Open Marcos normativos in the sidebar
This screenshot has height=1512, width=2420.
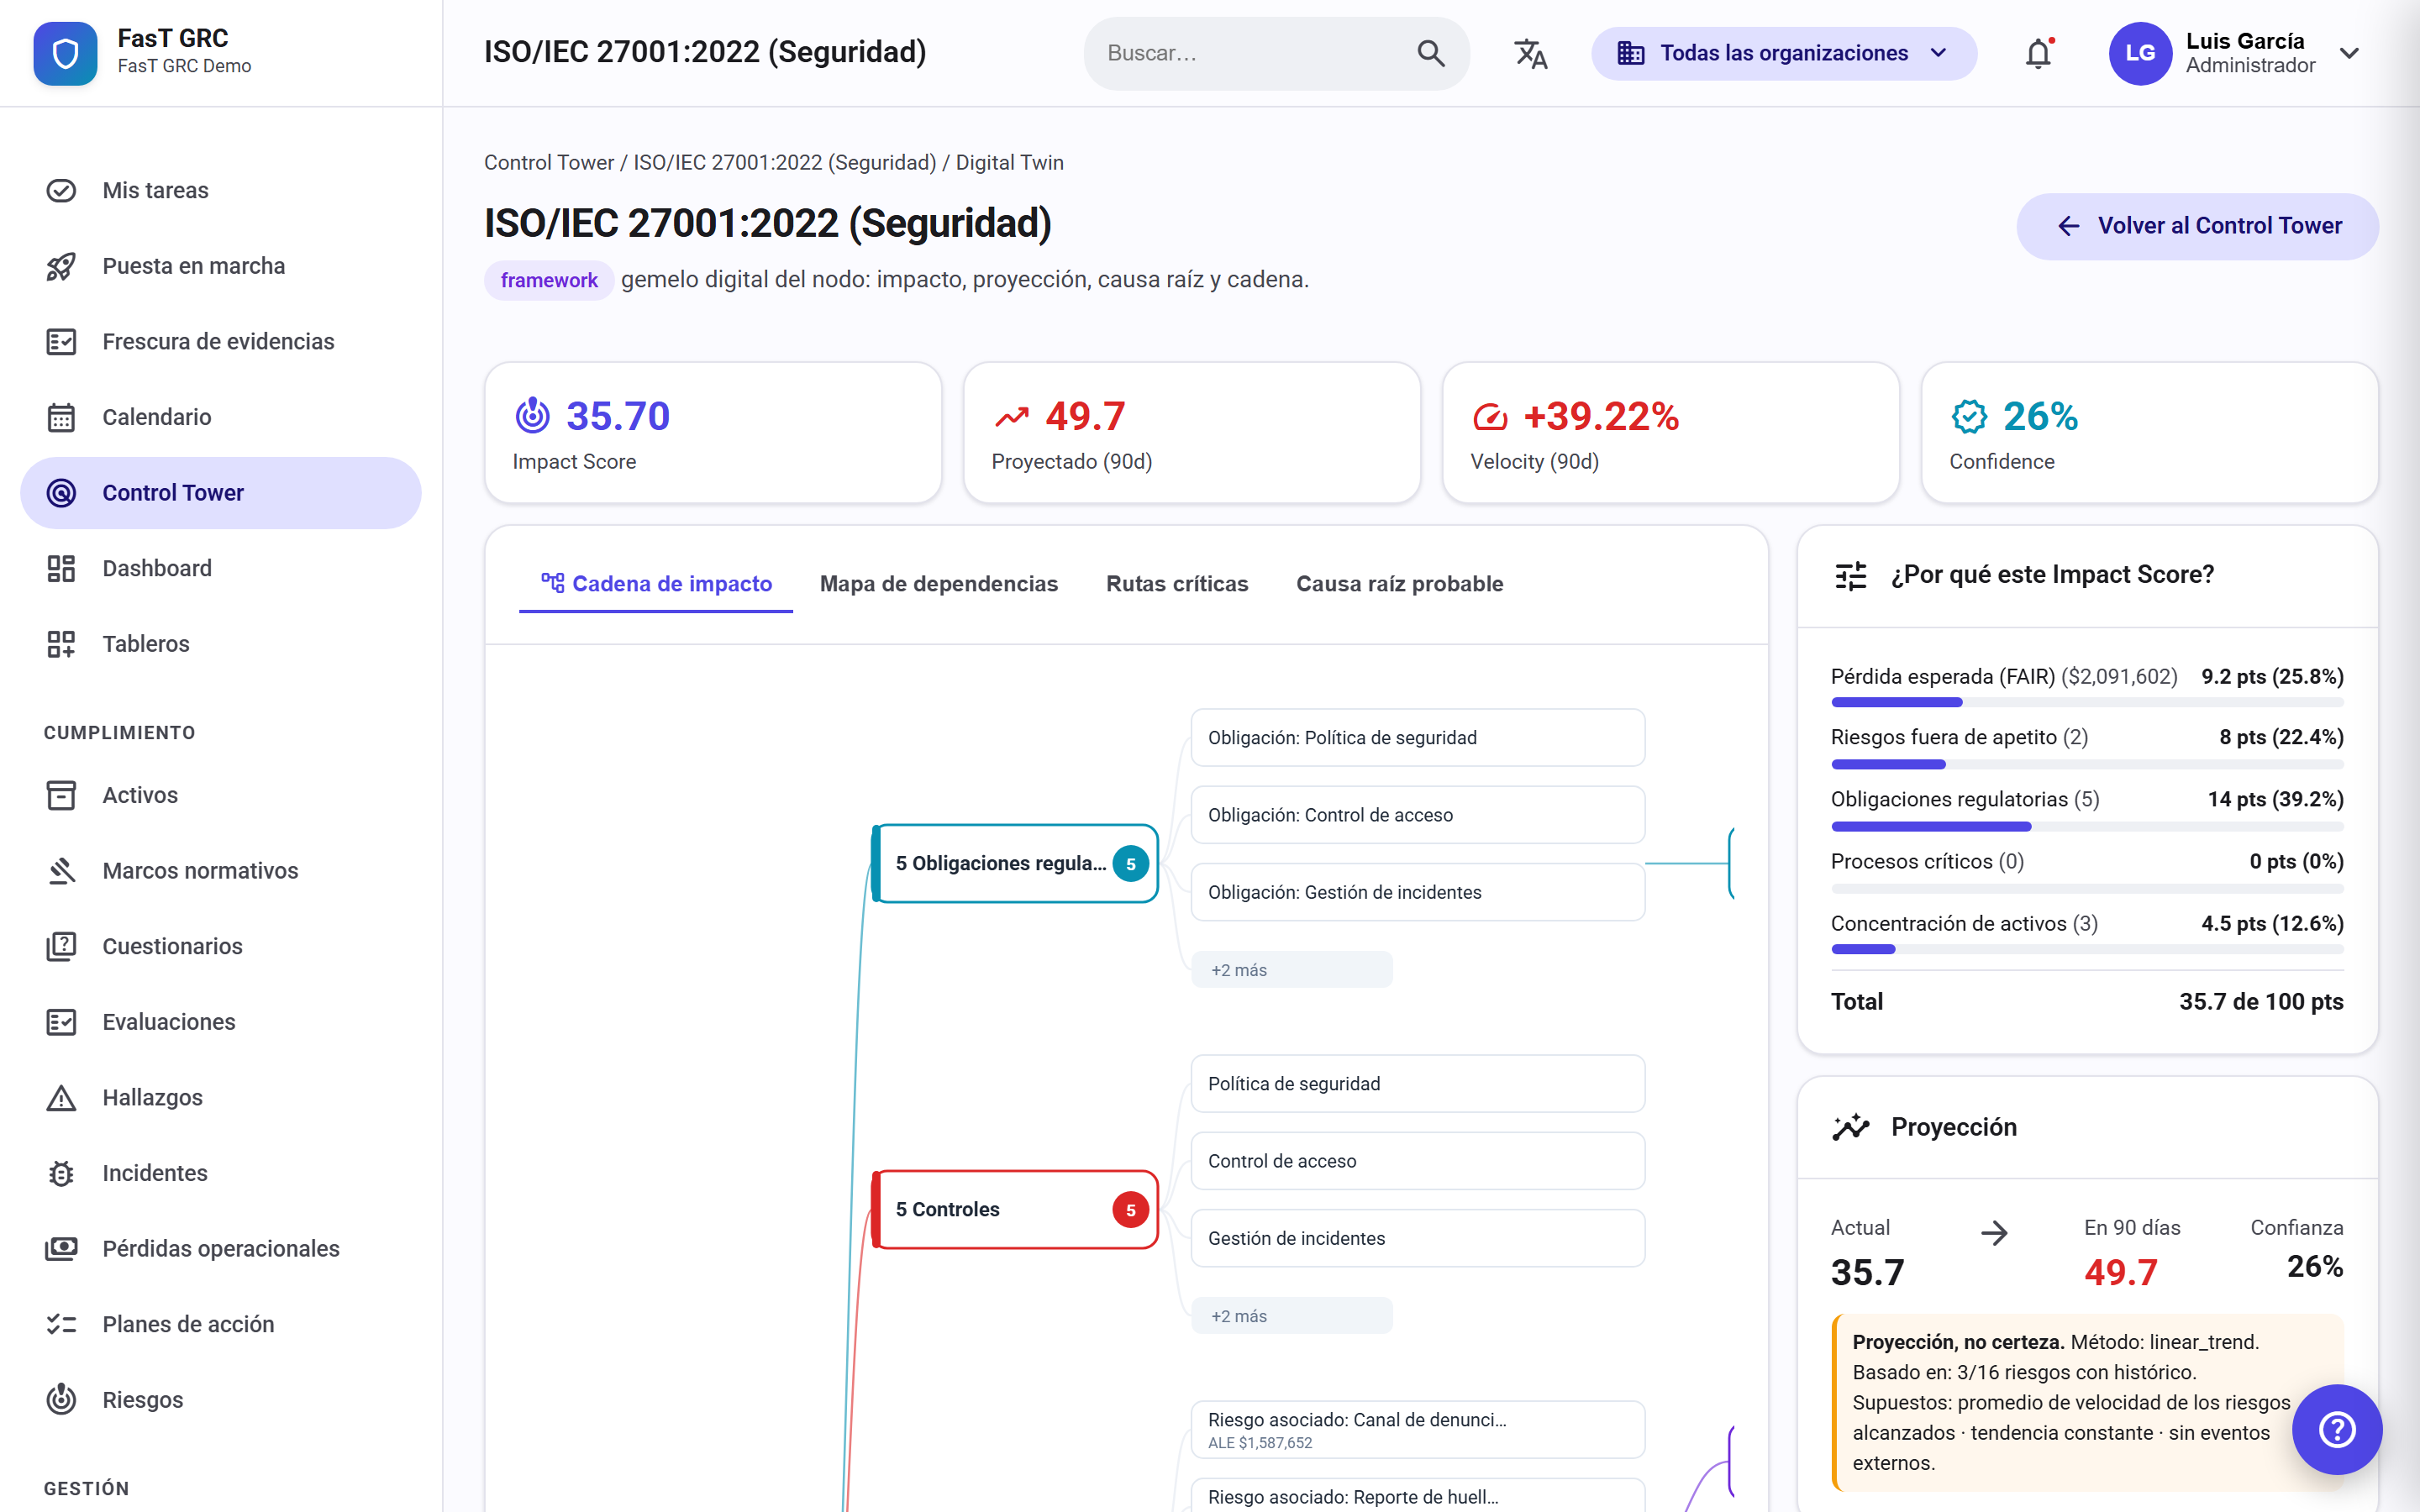click(x=220, y=871)
